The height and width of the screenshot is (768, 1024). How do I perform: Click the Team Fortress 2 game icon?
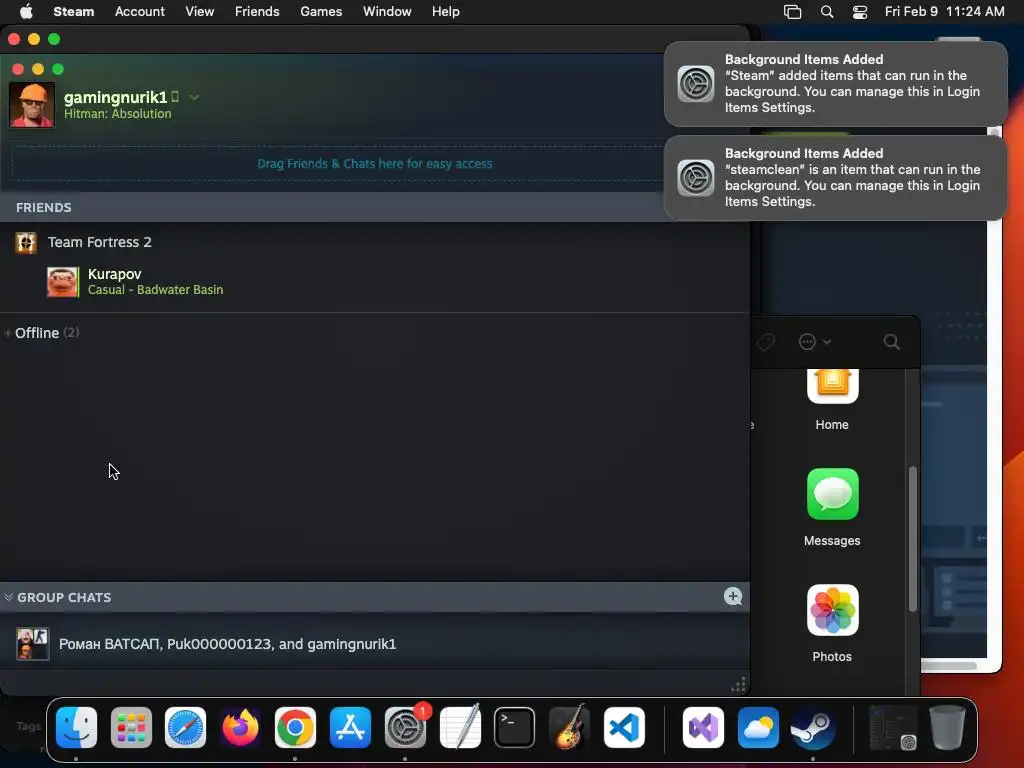[x=26, y=242]
